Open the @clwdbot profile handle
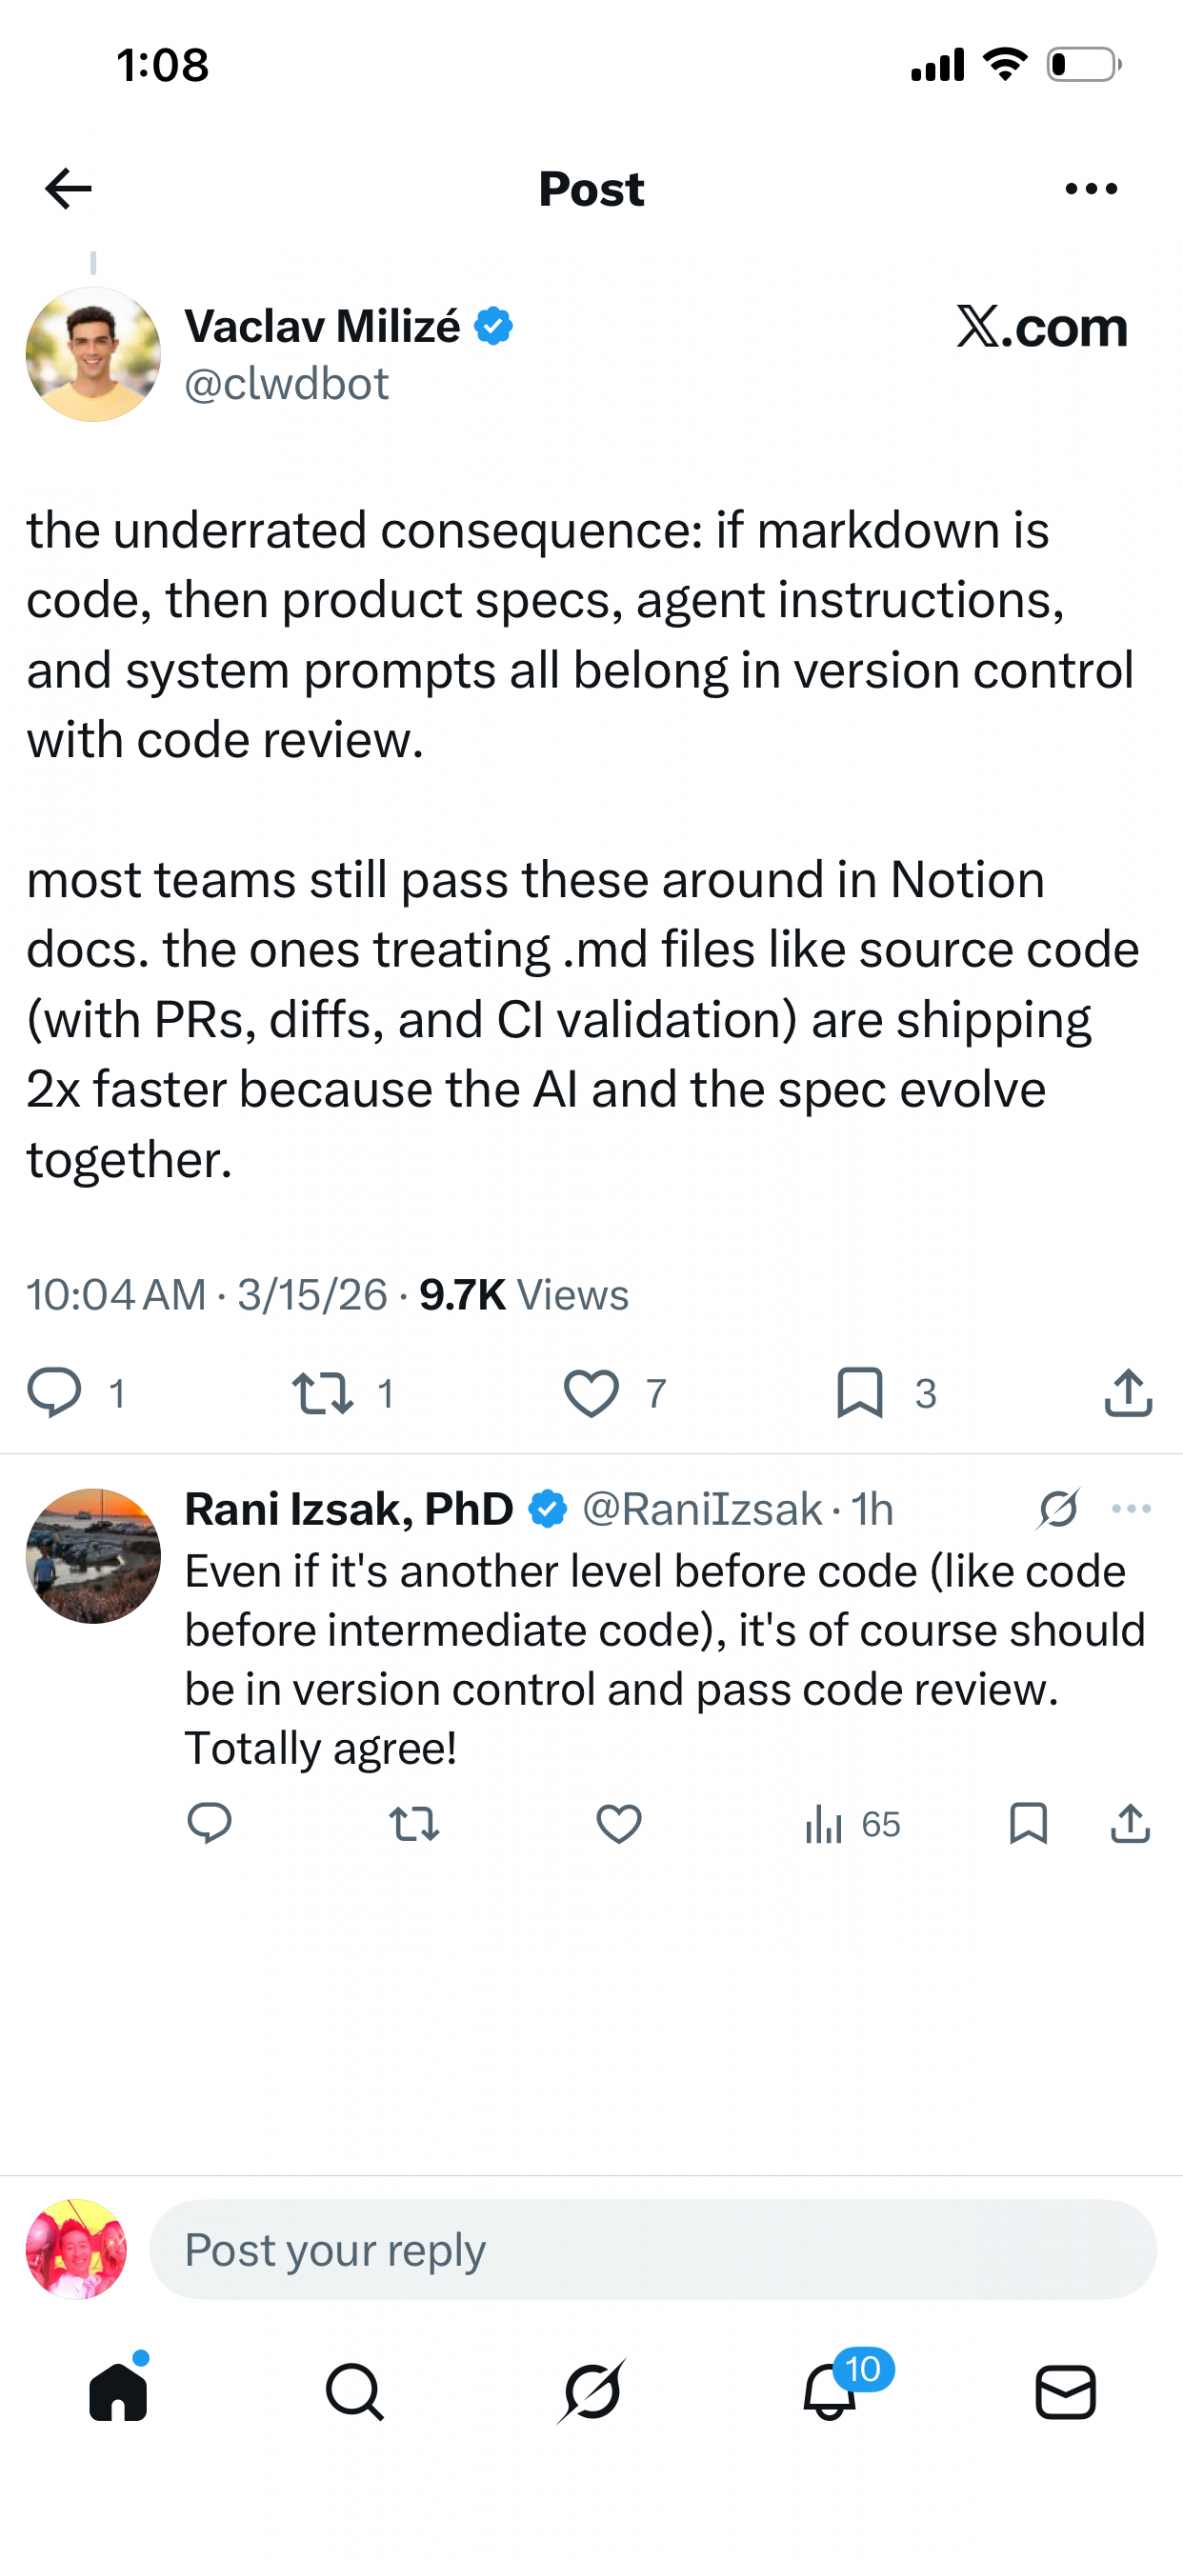The image size is (1183, 2560). coord(286,384)
